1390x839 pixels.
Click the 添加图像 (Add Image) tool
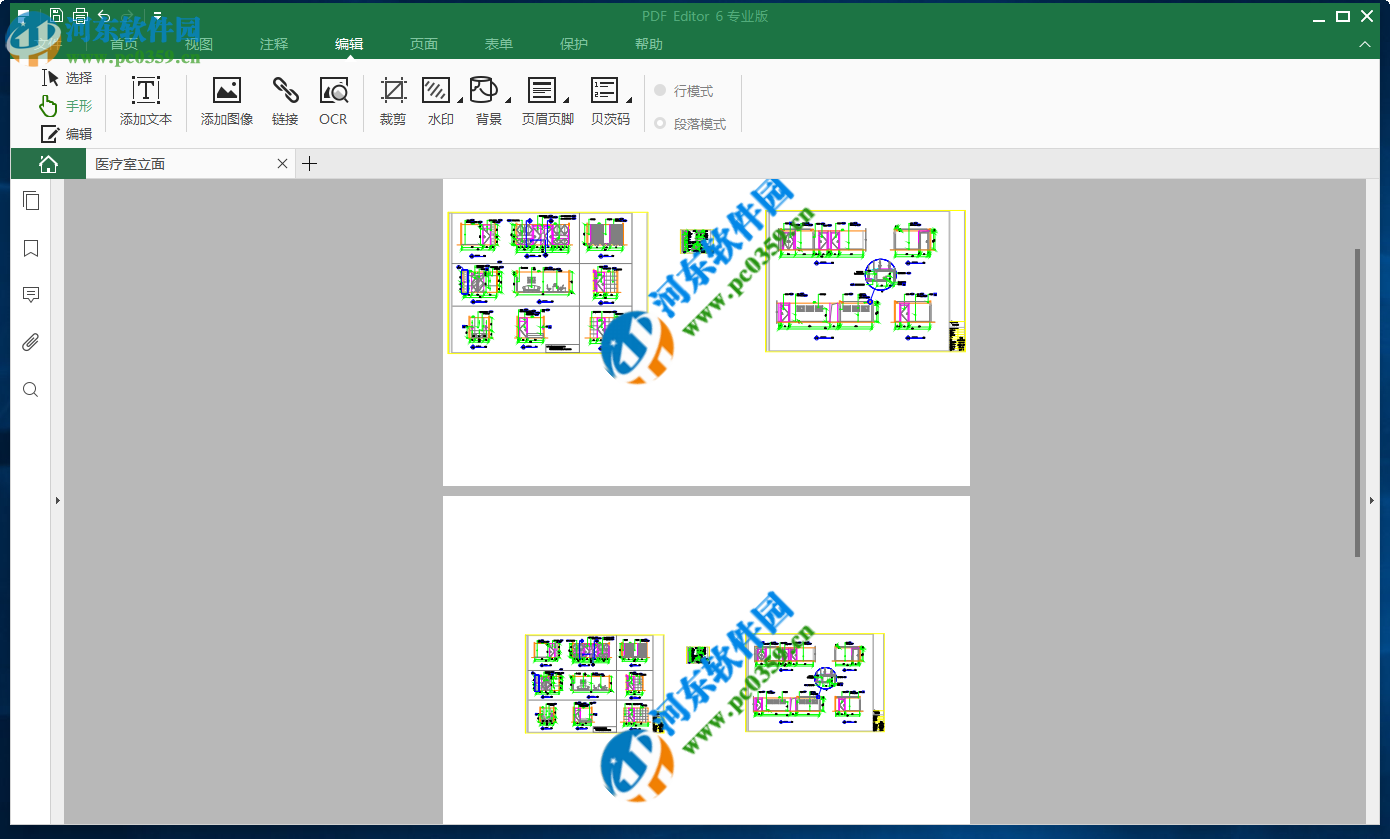pyautogui.click(x=226, y=100)
